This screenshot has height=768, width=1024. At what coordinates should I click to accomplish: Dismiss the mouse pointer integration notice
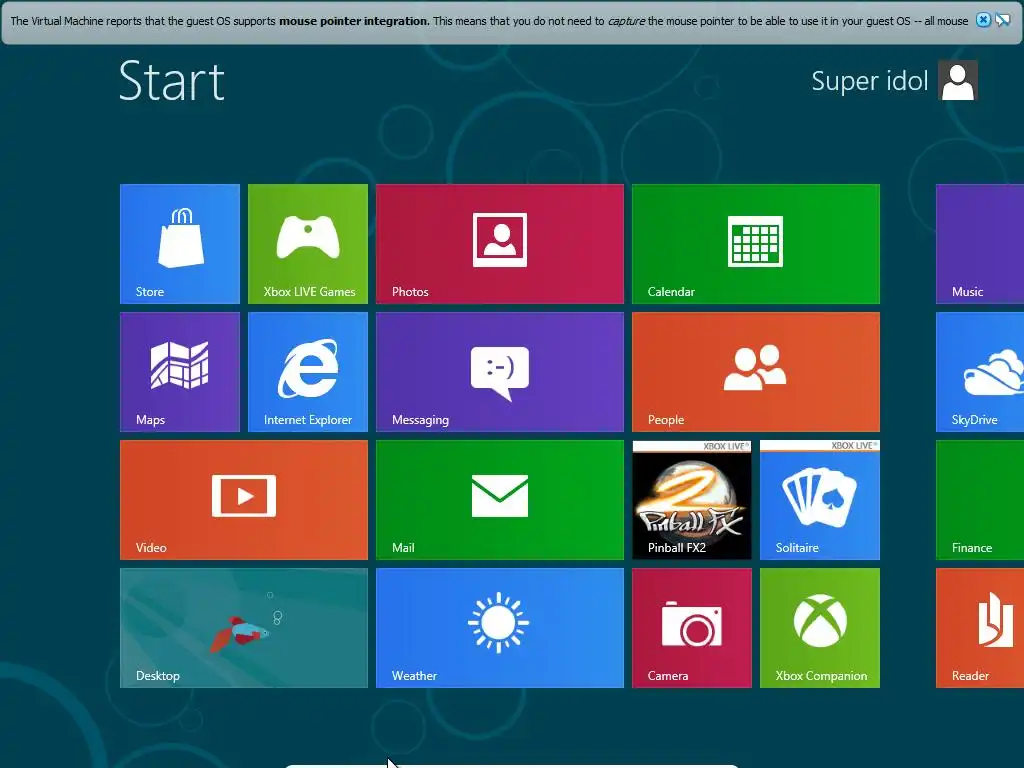pos(983,20)
